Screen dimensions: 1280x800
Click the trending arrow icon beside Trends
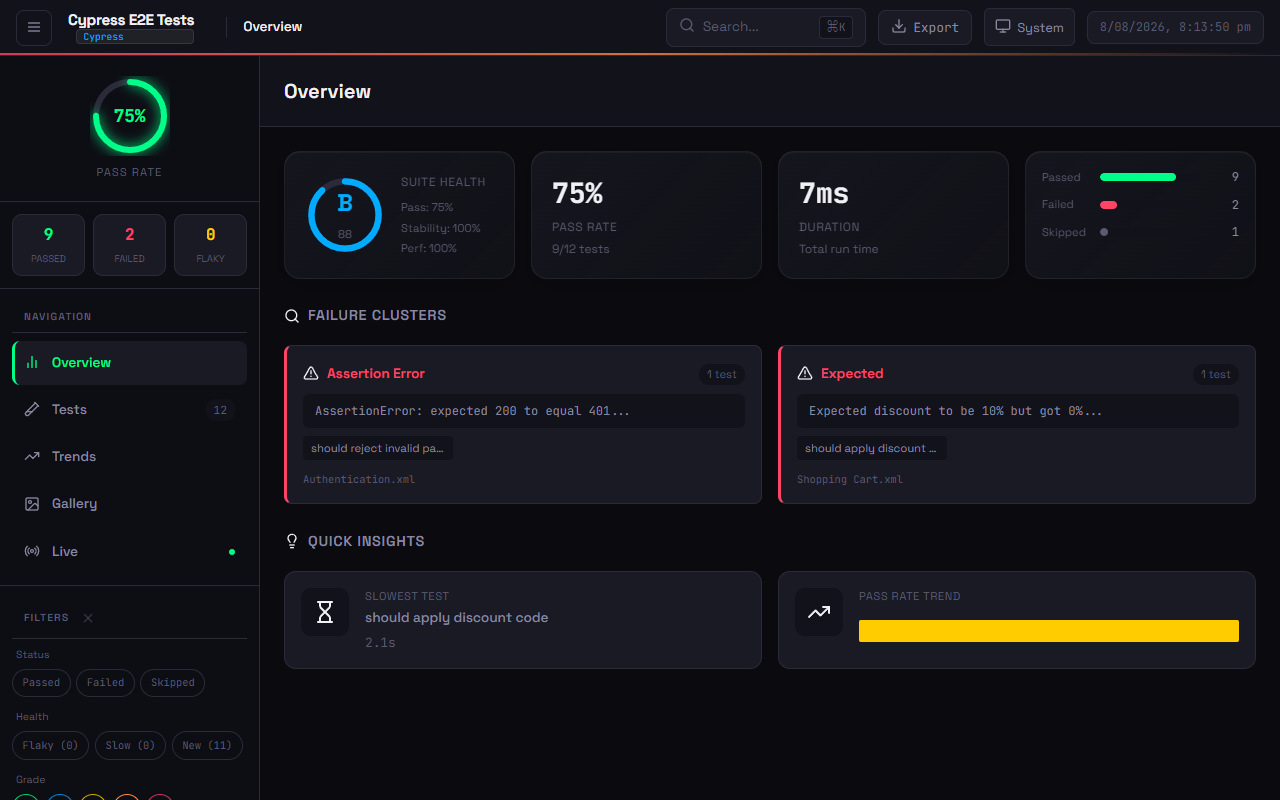click(x=32, y=456)
